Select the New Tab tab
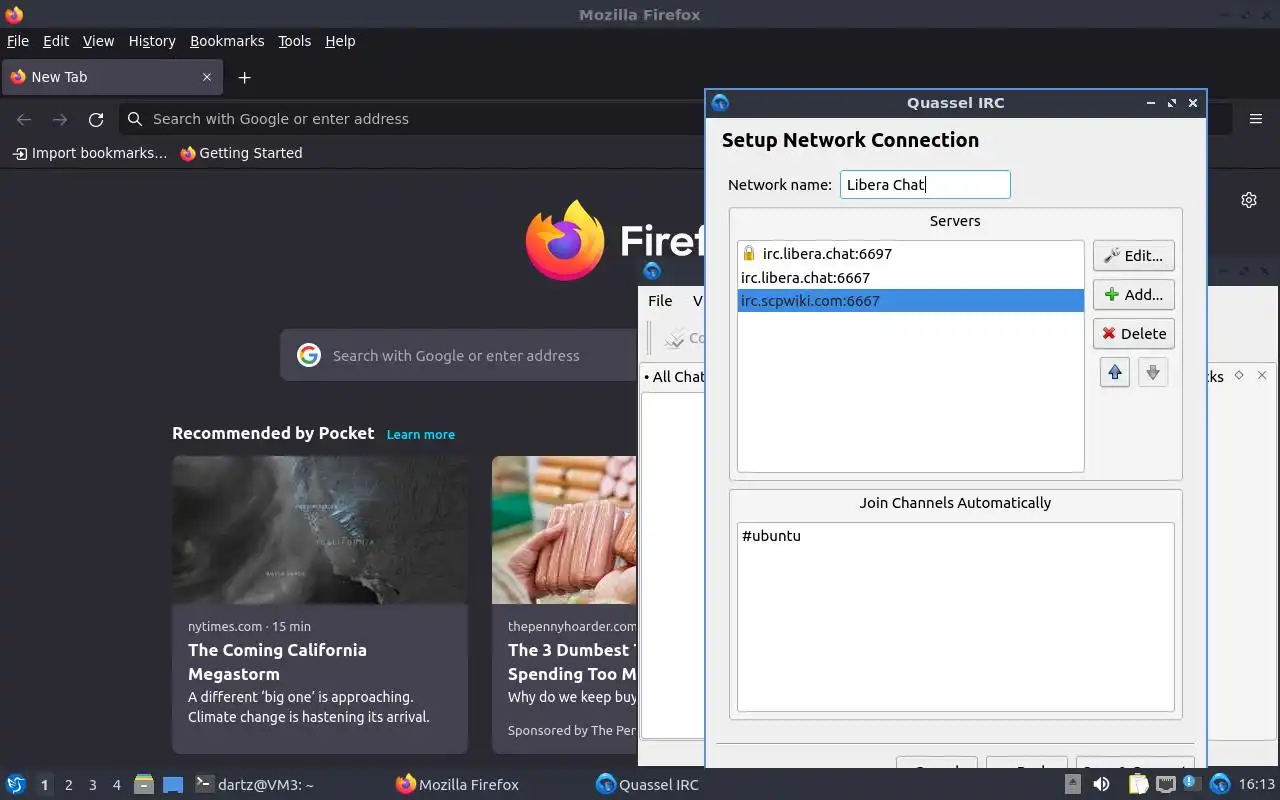1280x800 pixels. (x=111, y=77)
